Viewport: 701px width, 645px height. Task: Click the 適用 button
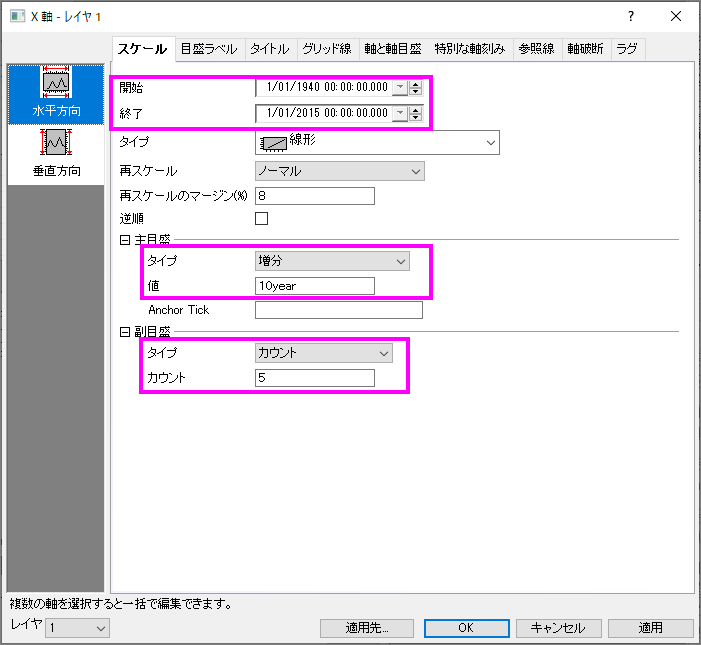(650, 628)
